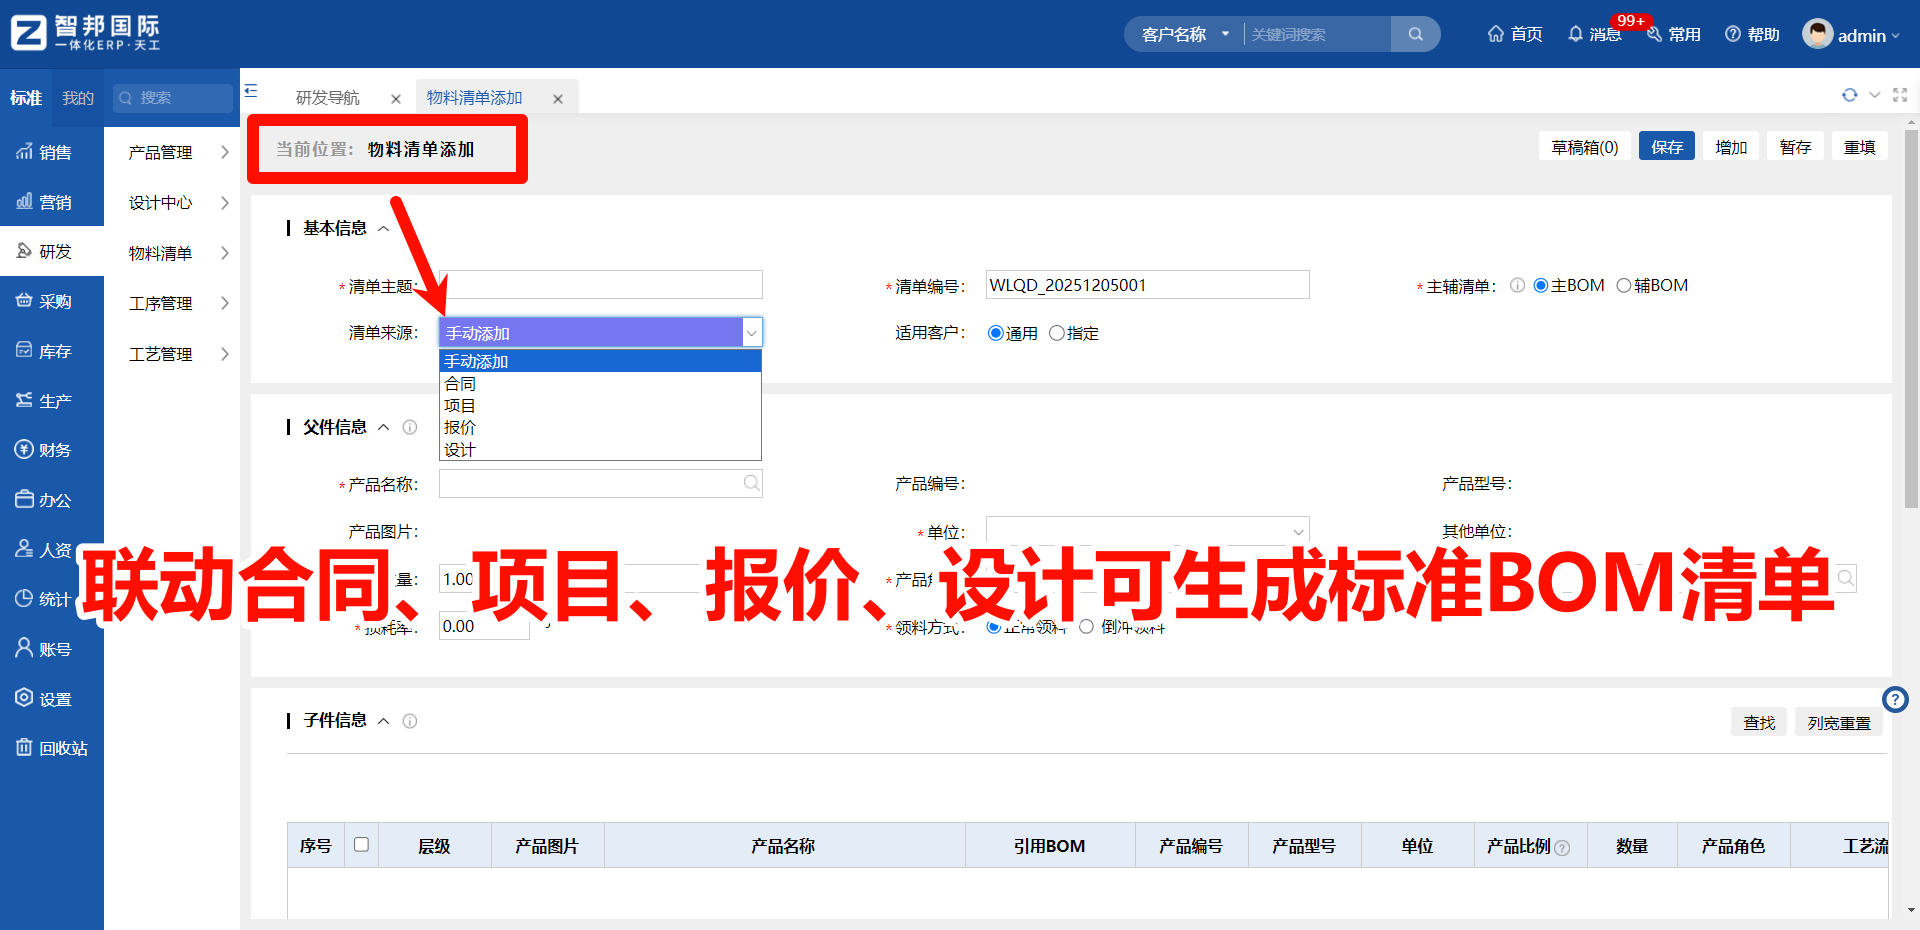Collapse the 子件信息 section
The width and height of the screenshot is (1920, 930).
click(384, 721)
